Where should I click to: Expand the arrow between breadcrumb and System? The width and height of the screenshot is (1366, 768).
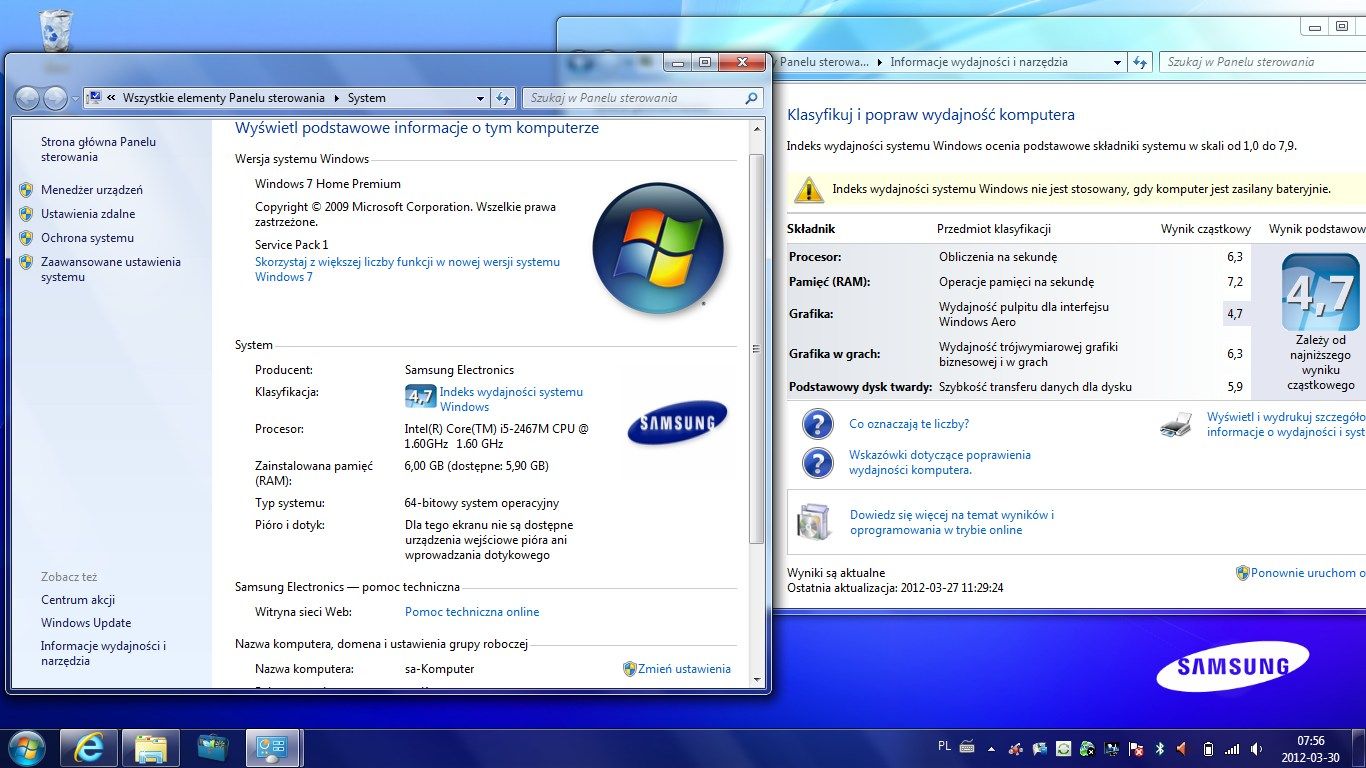coord(337,98)
